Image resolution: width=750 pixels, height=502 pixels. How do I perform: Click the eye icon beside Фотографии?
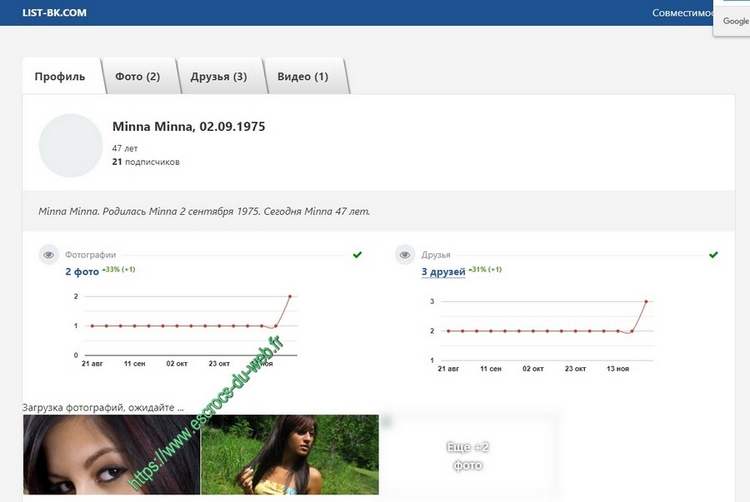[x=49, y=255]
